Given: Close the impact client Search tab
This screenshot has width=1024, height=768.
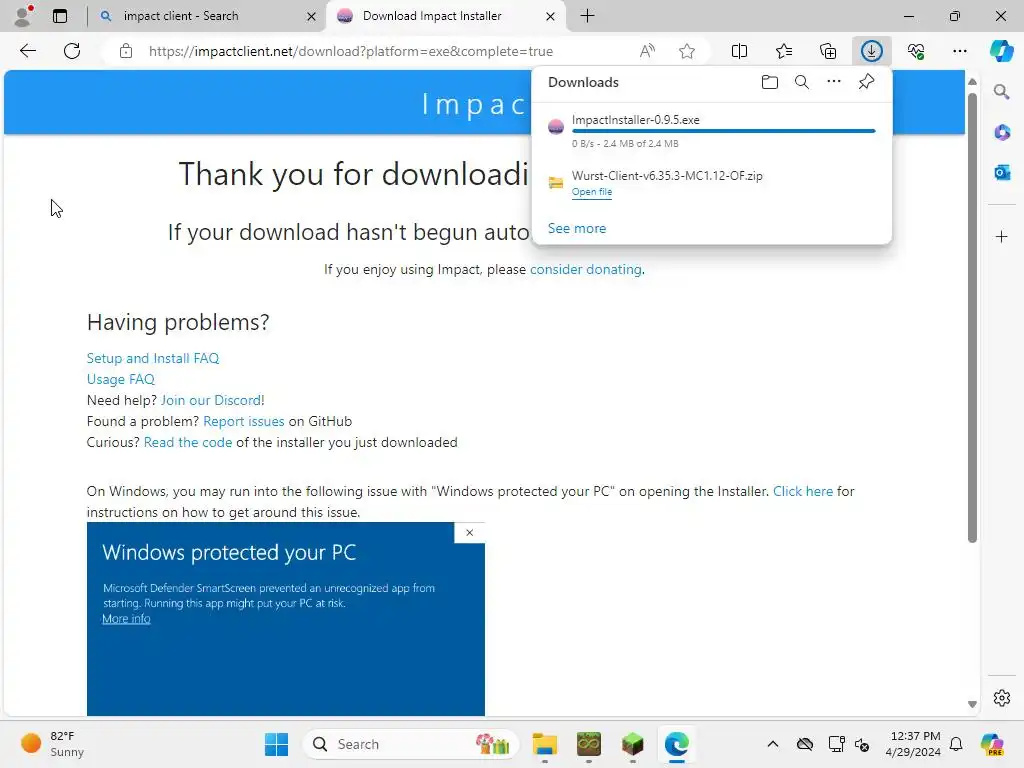Looking at the screenshot, I should [x=312, y=16].
